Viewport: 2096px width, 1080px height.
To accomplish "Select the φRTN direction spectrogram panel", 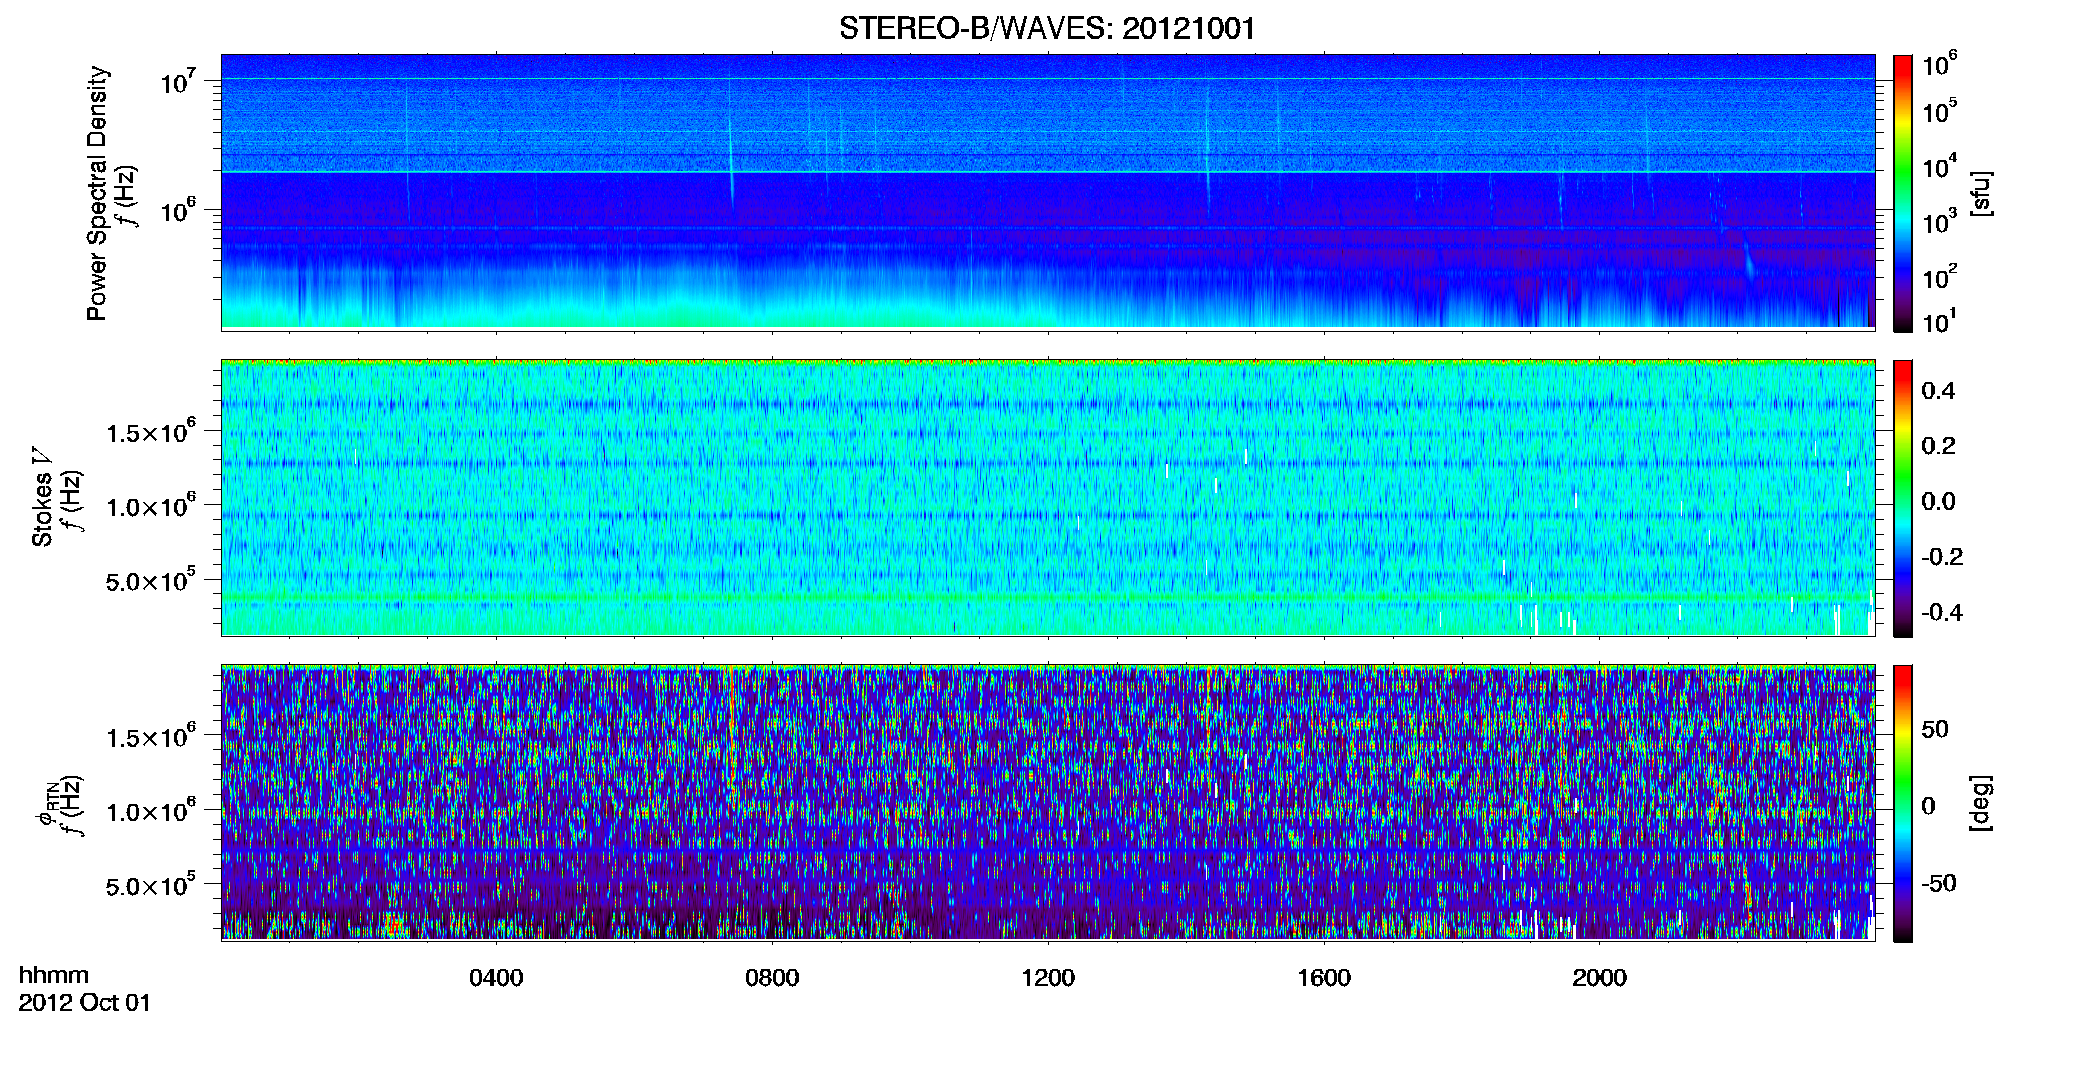I will tap(1048, 803).
